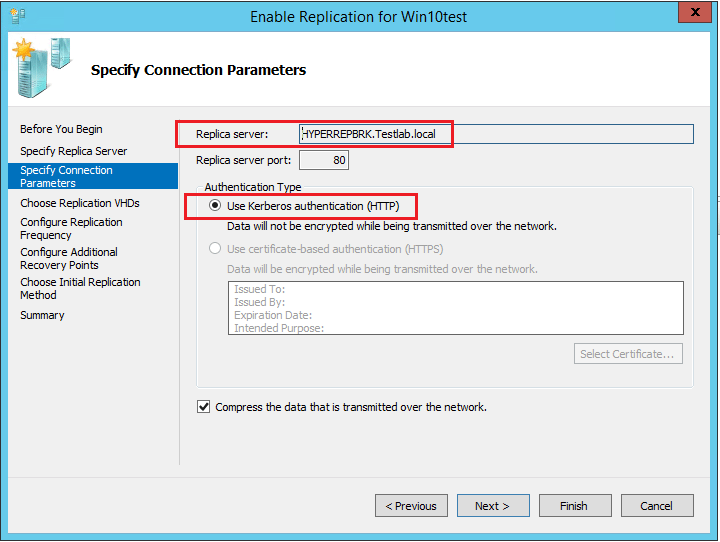The width and height of the screenshot is (720, 542).
Task: Click 'Issued By:' text
Action: tap(259, 302)
